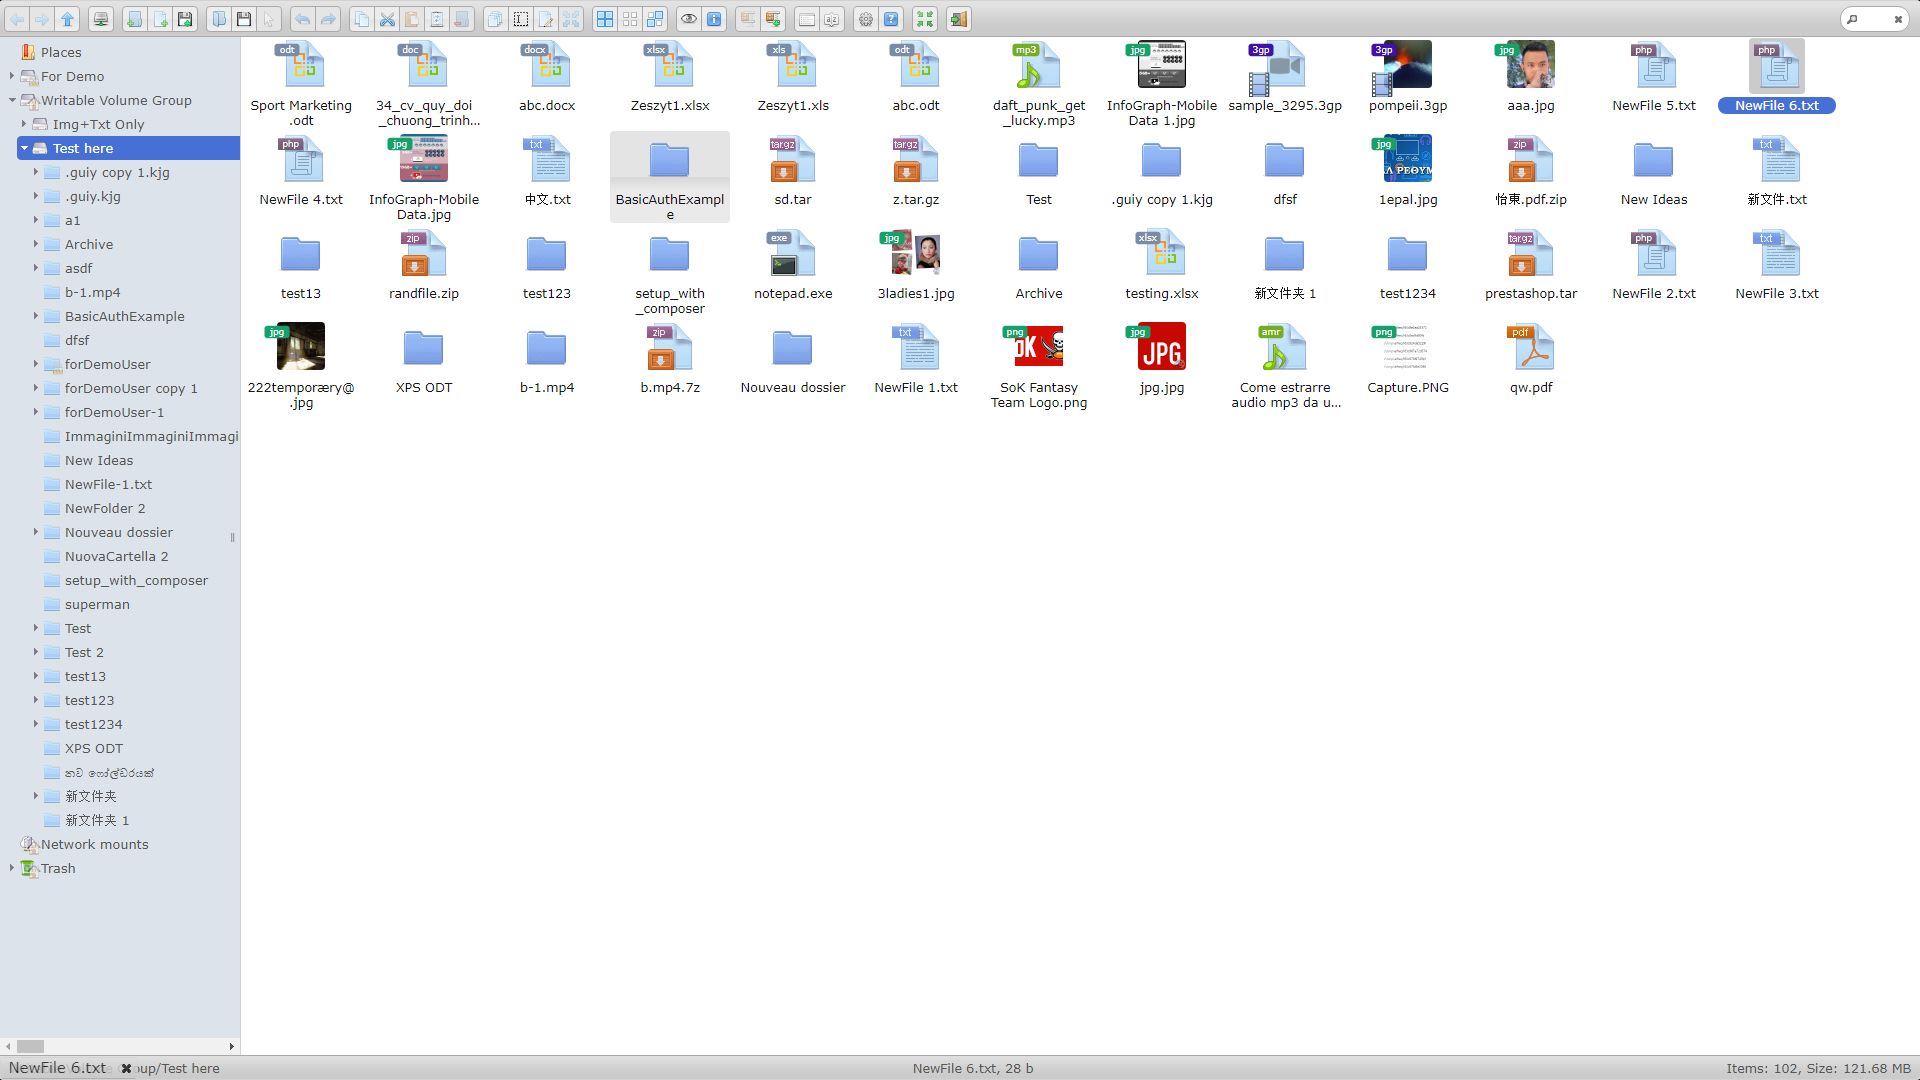This screenshot has height=1080, width=1920.
Task: Expand the BasicAuthExample tree node
Action: coord(36,316)
